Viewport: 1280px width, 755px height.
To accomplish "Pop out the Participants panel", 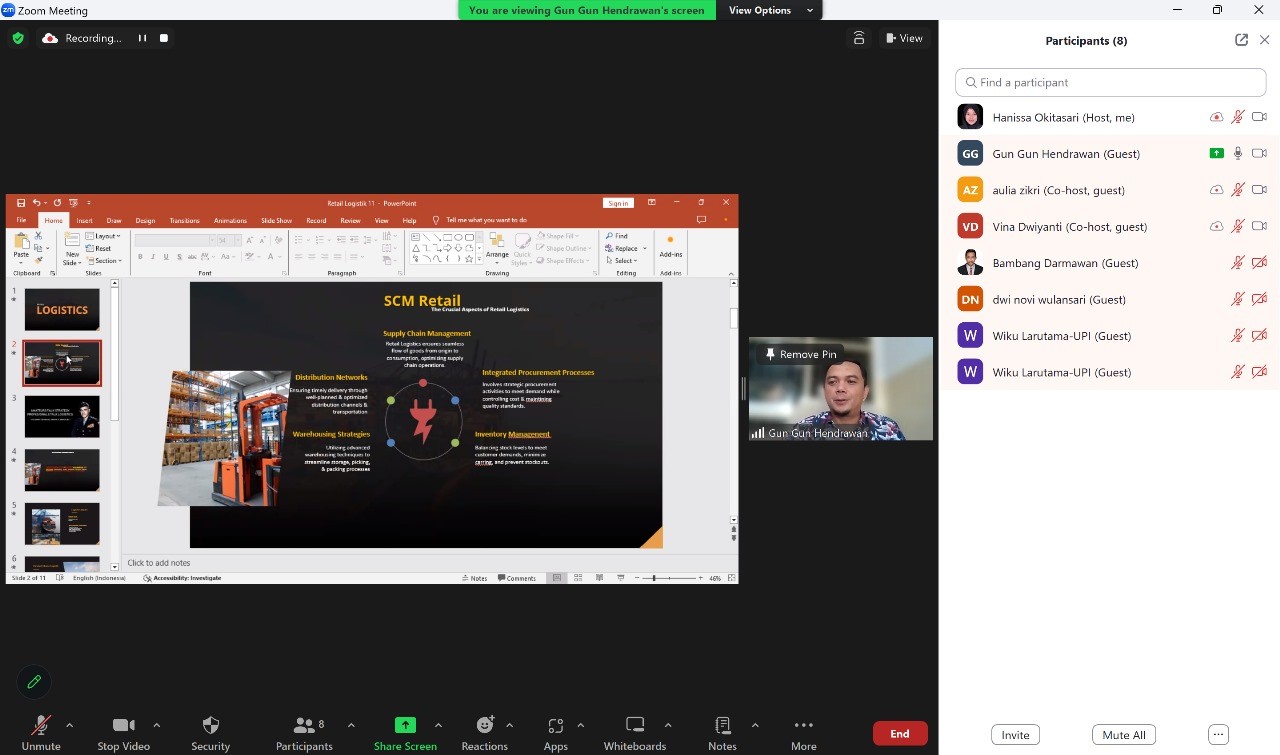I will point(1241,40).
